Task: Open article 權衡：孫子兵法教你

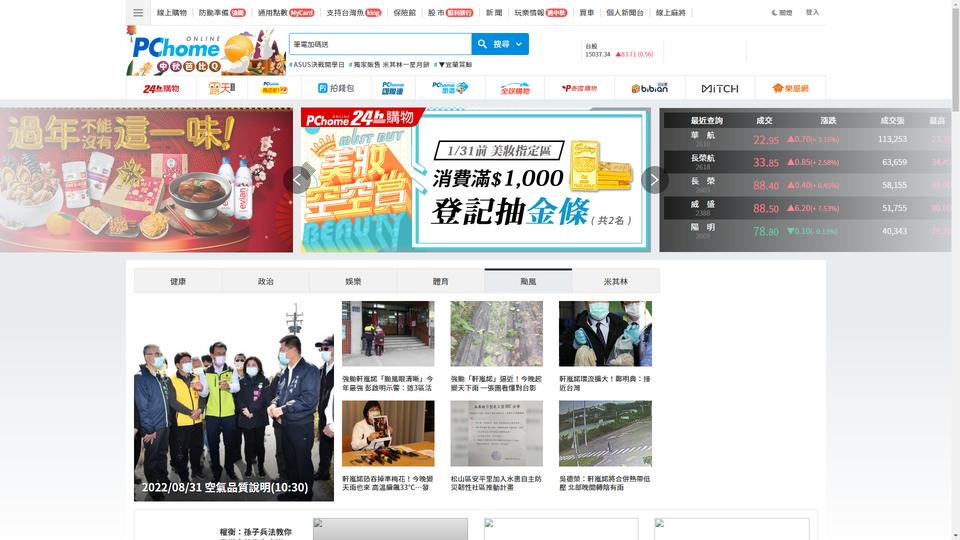Action: 256,532
